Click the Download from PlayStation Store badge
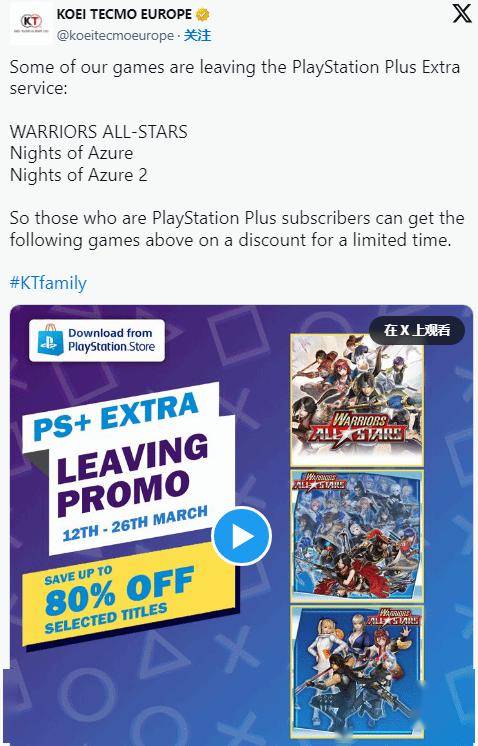 [x=97, y=340]
